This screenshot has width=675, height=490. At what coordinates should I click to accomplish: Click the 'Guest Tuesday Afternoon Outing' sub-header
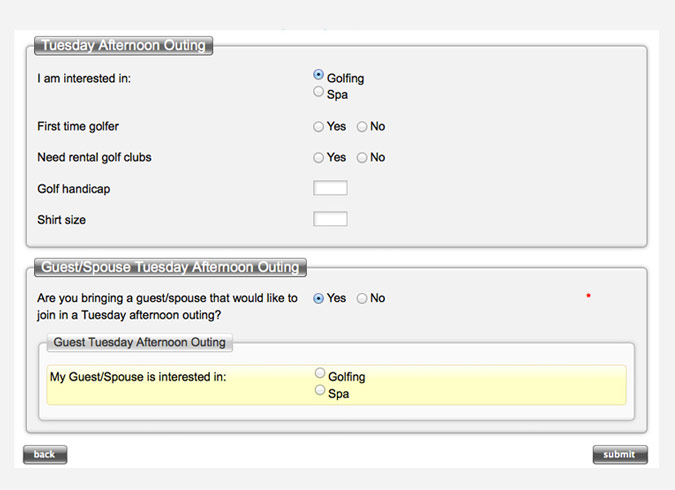coord(140,342)
